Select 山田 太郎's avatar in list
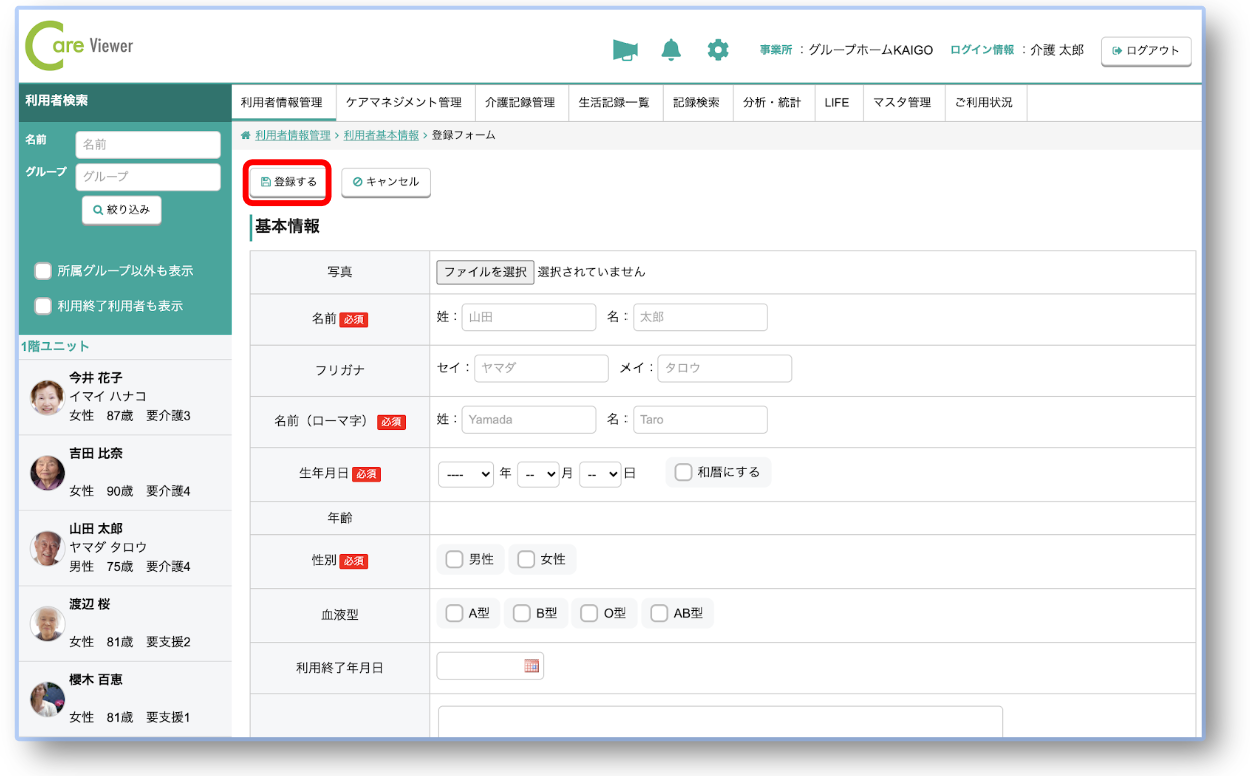1250x776 pixels. [x=47, y=548]
